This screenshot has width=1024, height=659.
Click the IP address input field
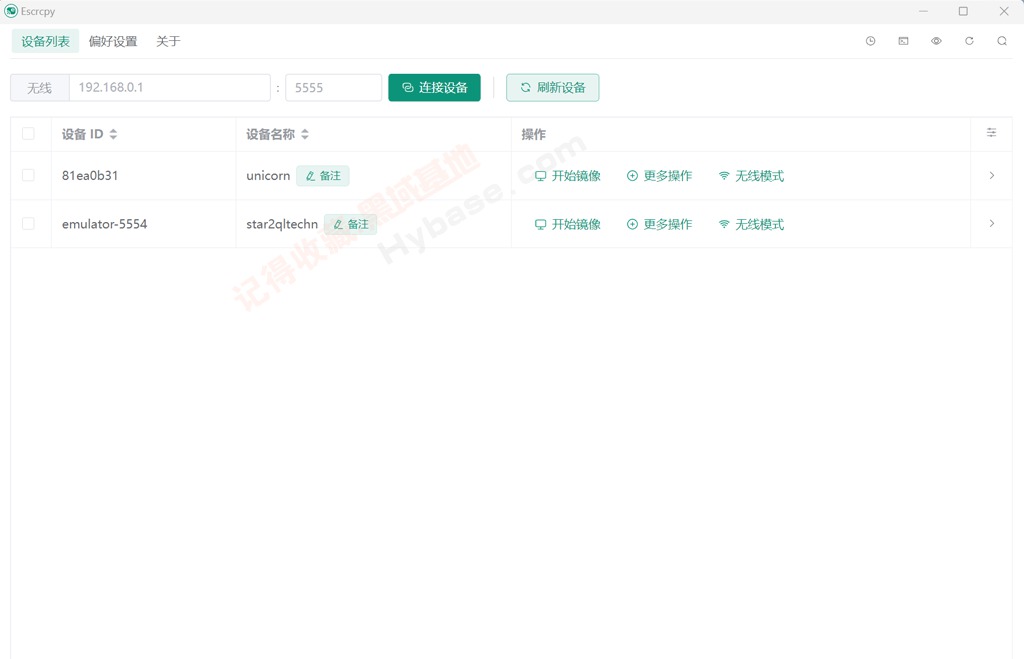170,87
